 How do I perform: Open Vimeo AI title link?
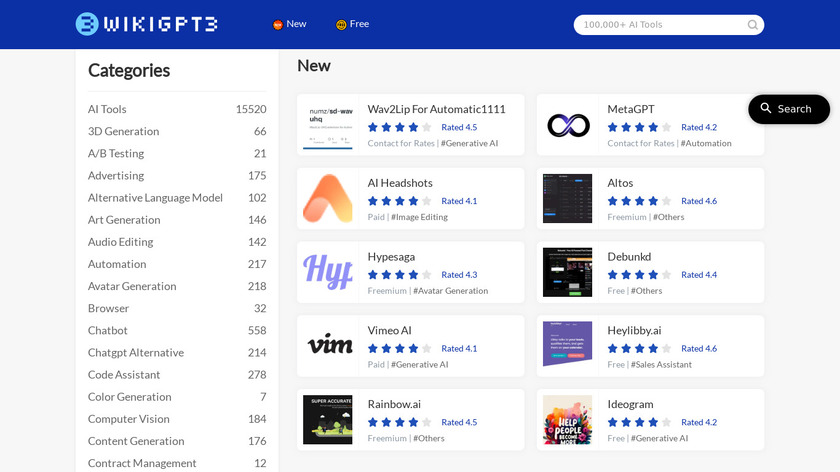pos(389,331)
